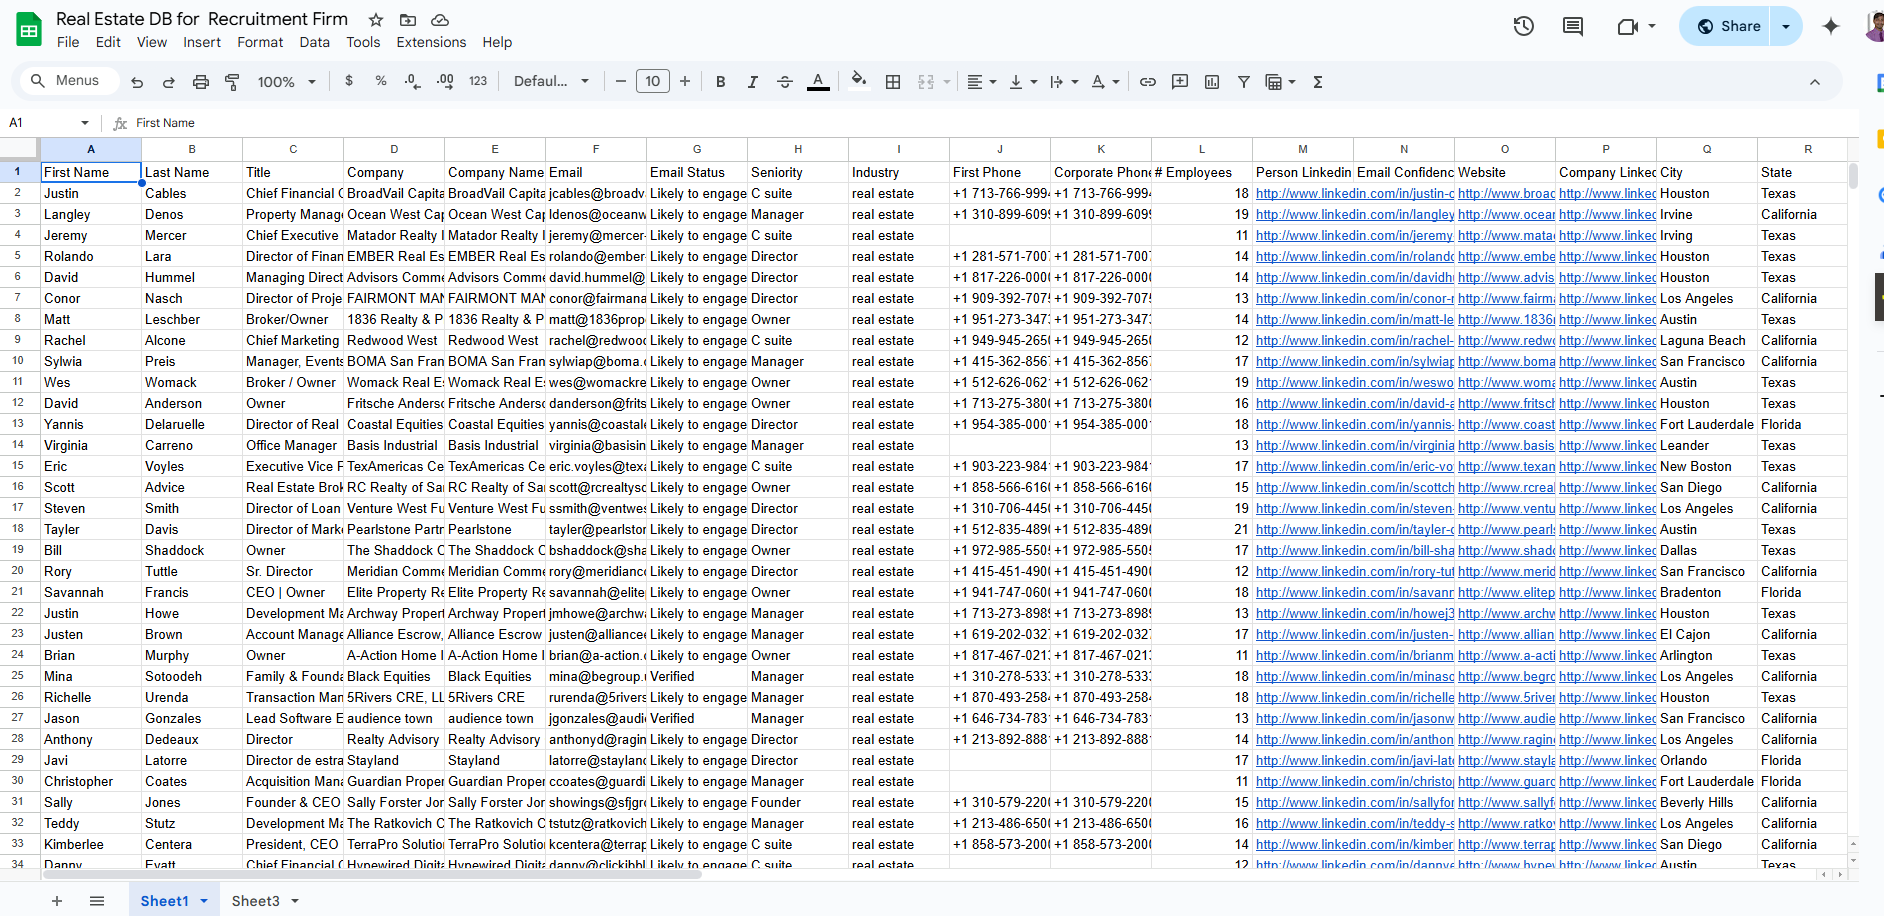1884x916 pixels.
Task: Open the Format menu
Action: coord(260,42)
